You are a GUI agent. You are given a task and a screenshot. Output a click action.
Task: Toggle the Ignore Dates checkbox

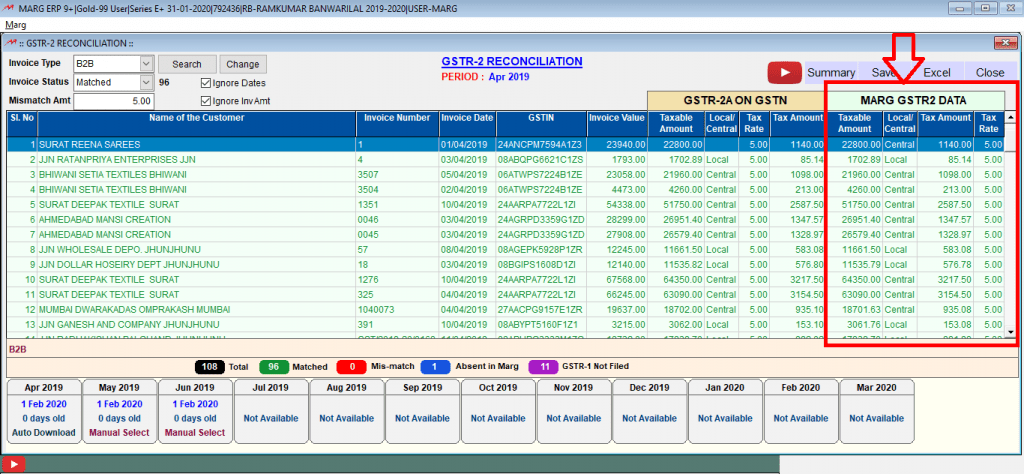[x=206, y=84]
